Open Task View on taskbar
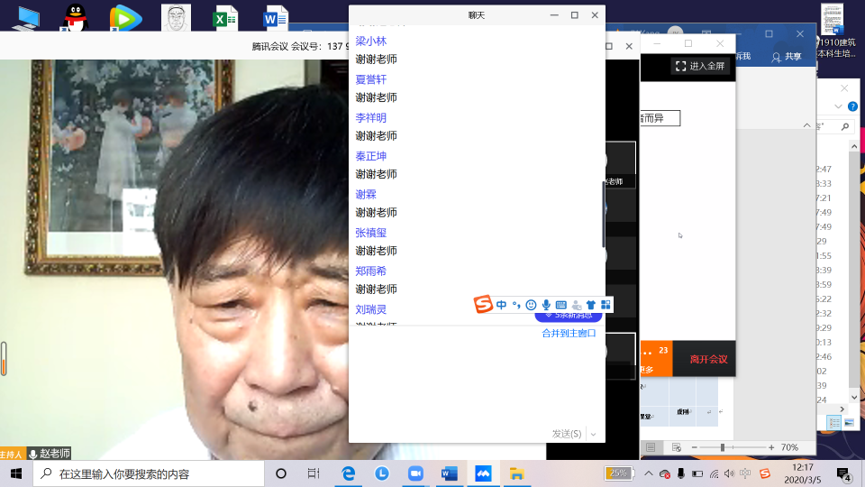865x487 pixels. (x=313, y=474)
